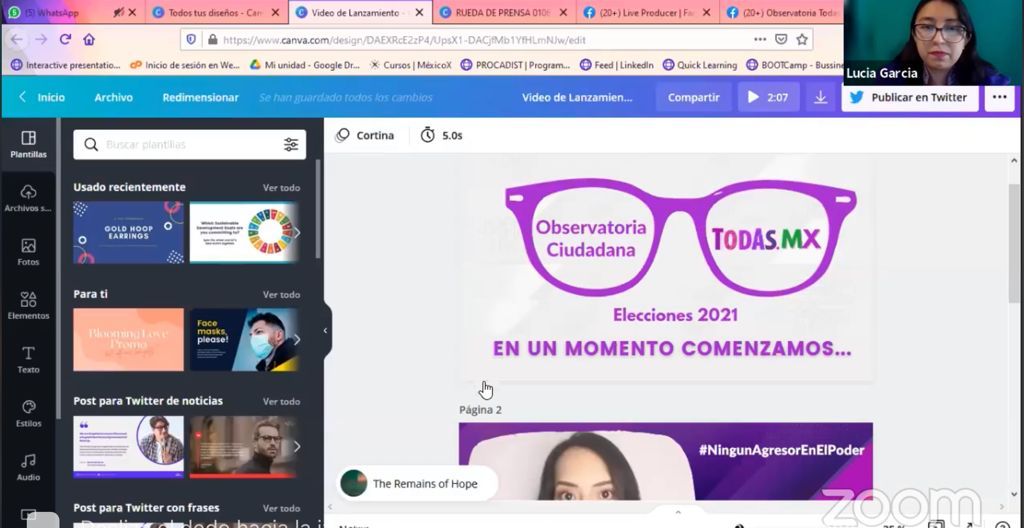Click Ver todo for Usado recientemente
The image size is (1024, 528).
click(281, 188)
